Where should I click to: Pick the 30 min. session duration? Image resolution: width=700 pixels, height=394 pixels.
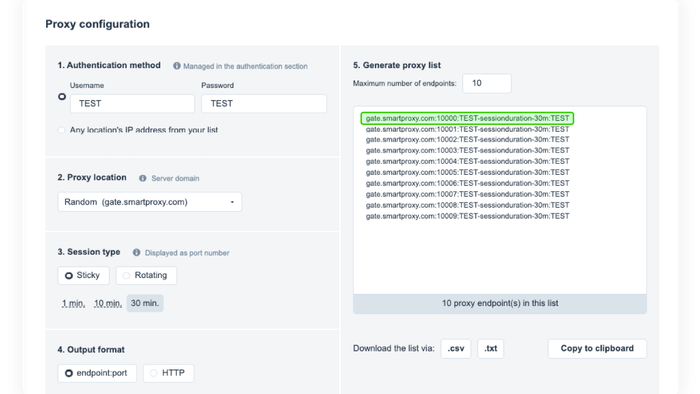(x=145, y=303)
